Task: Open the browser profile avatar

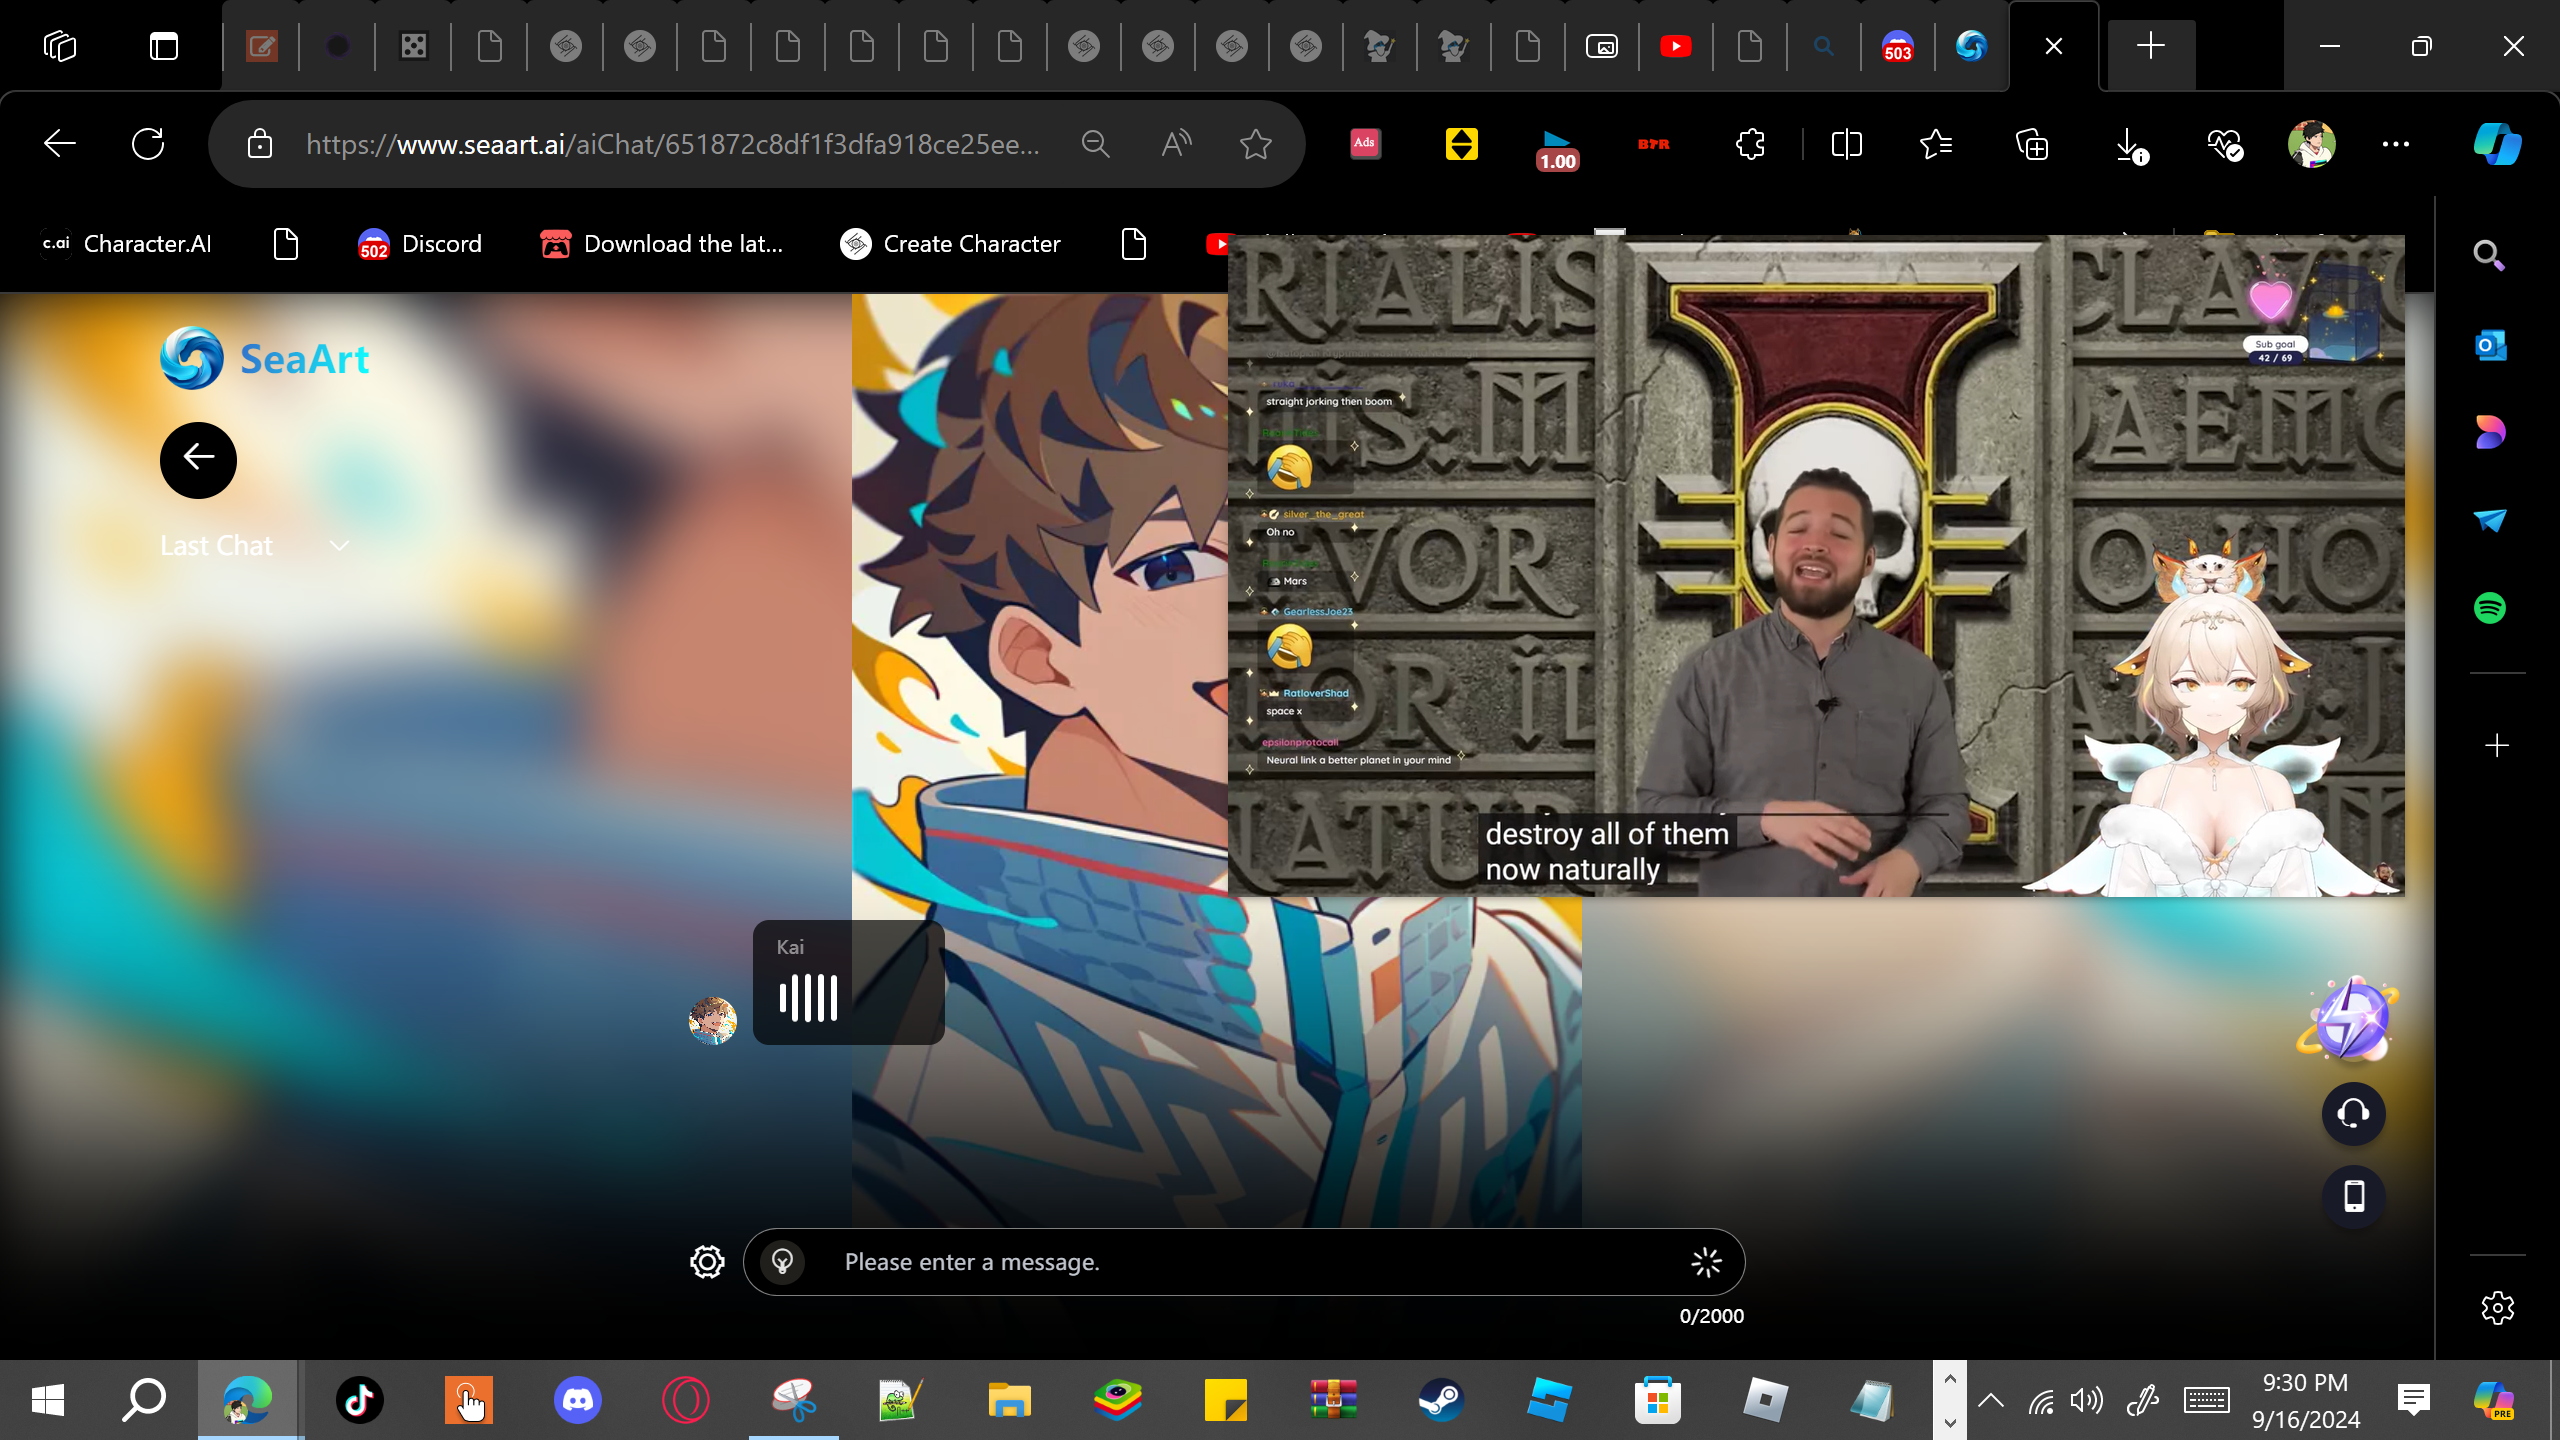Action: tap(2311, 144)
